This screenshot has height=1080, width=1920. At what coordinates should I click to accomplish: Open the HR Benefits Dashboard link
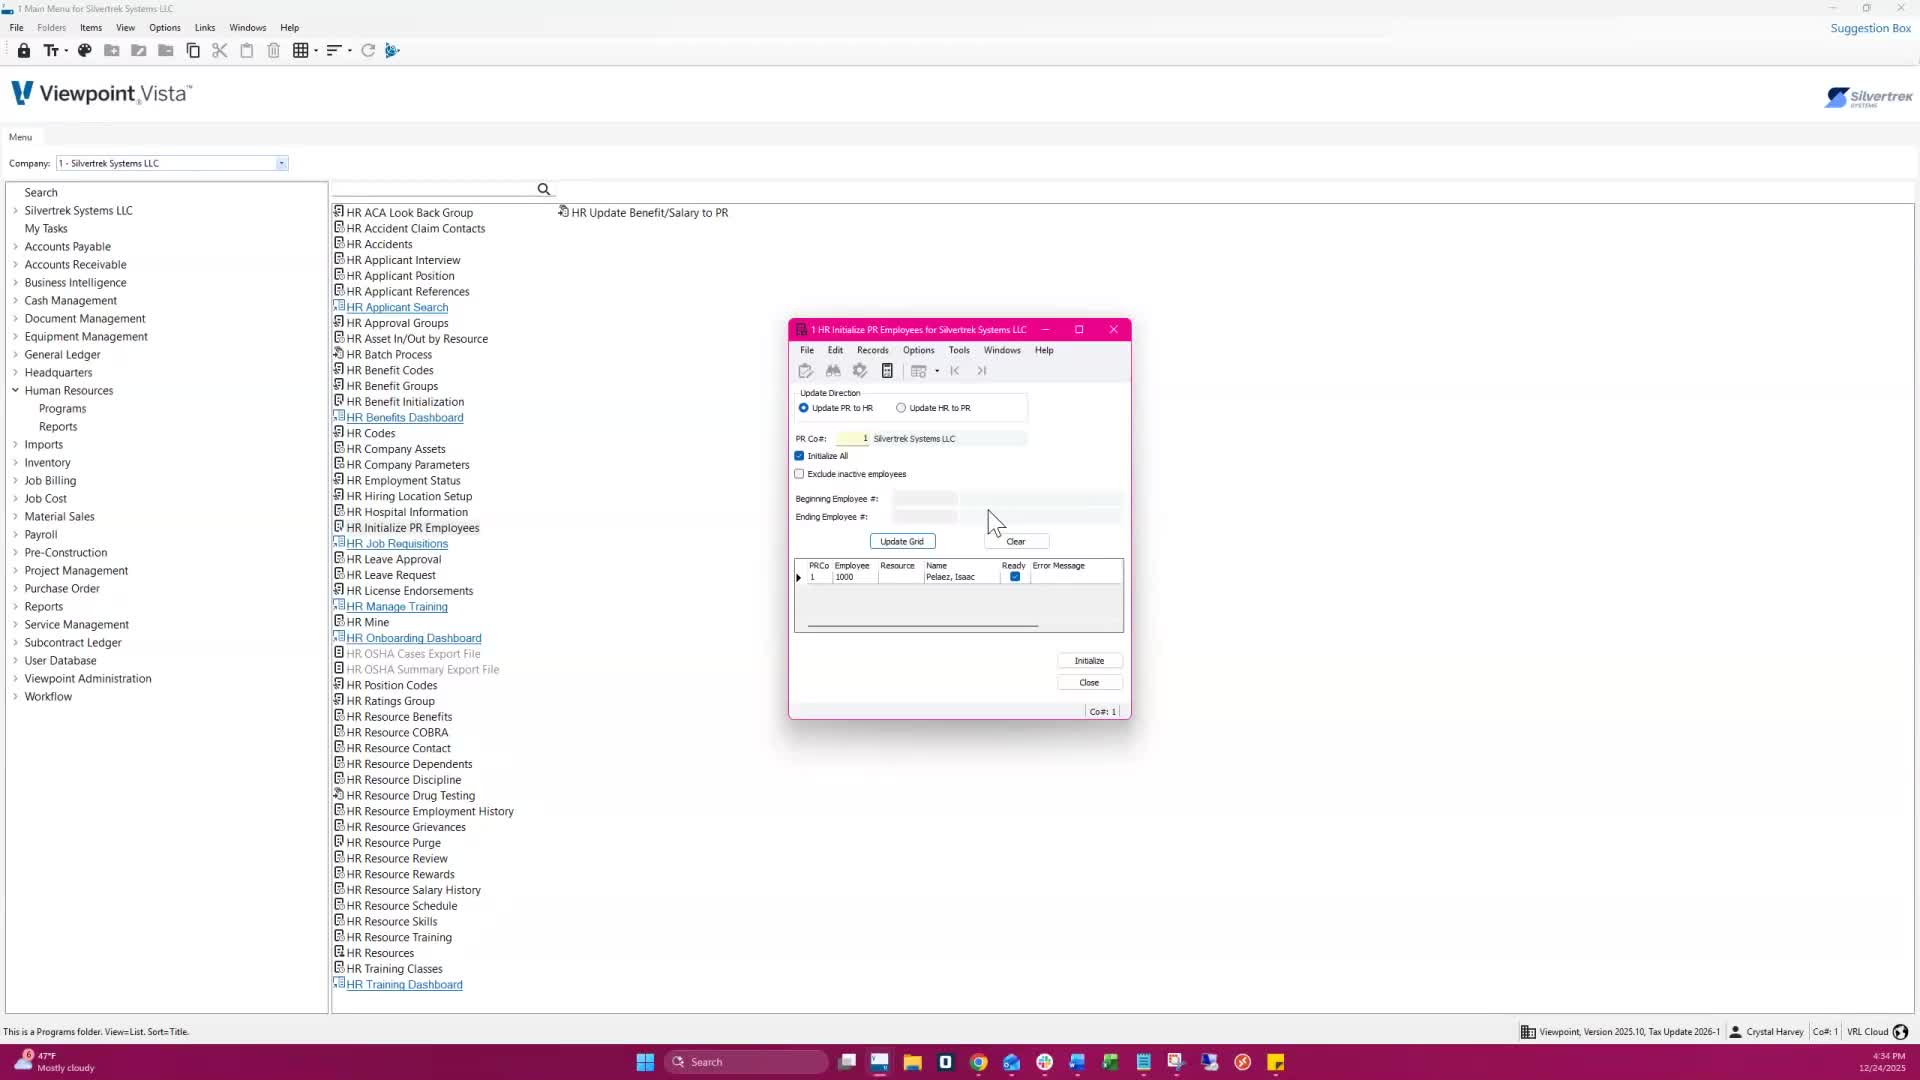[404, 418]
